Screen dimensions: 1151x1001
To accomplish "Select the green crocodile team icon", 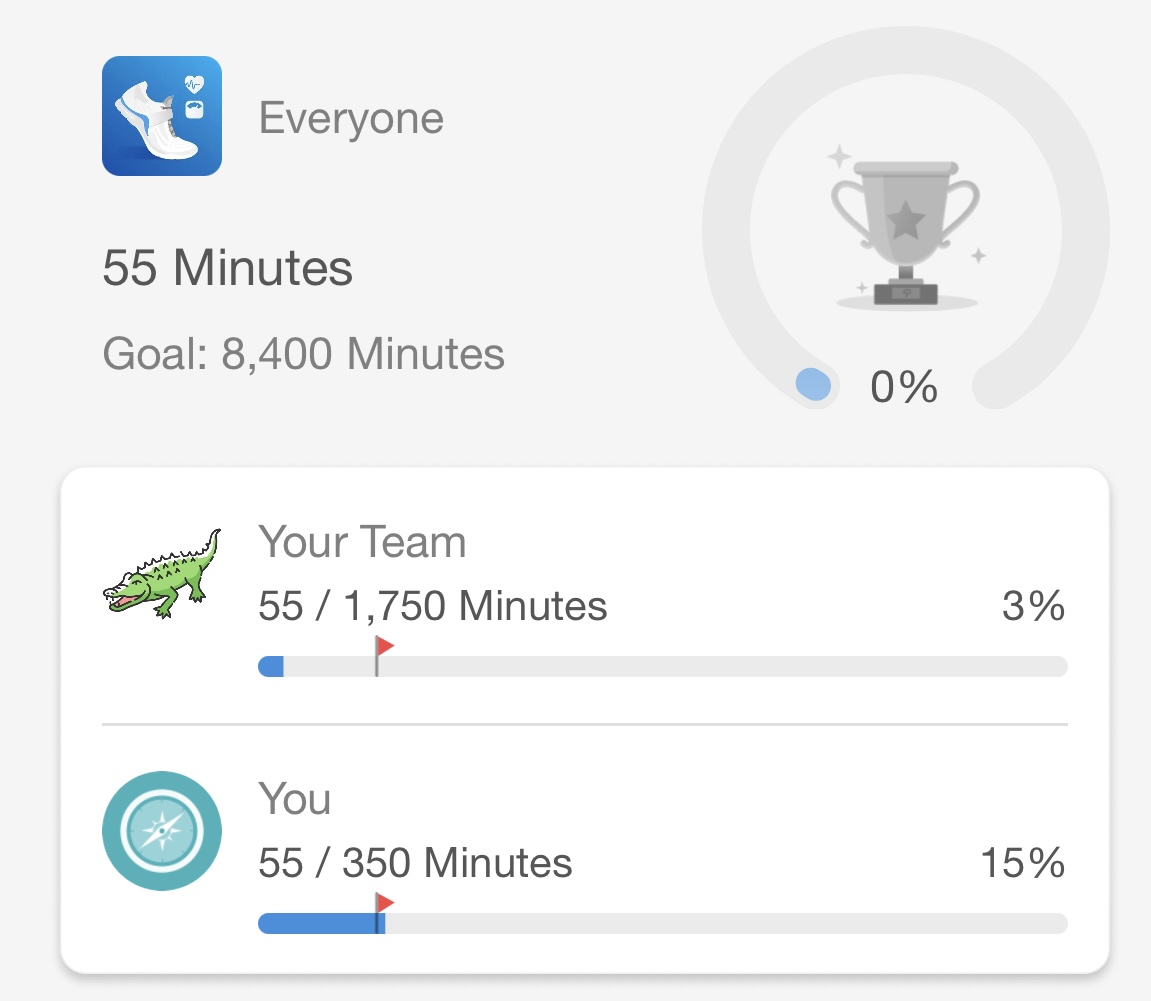I will point(161,574).
